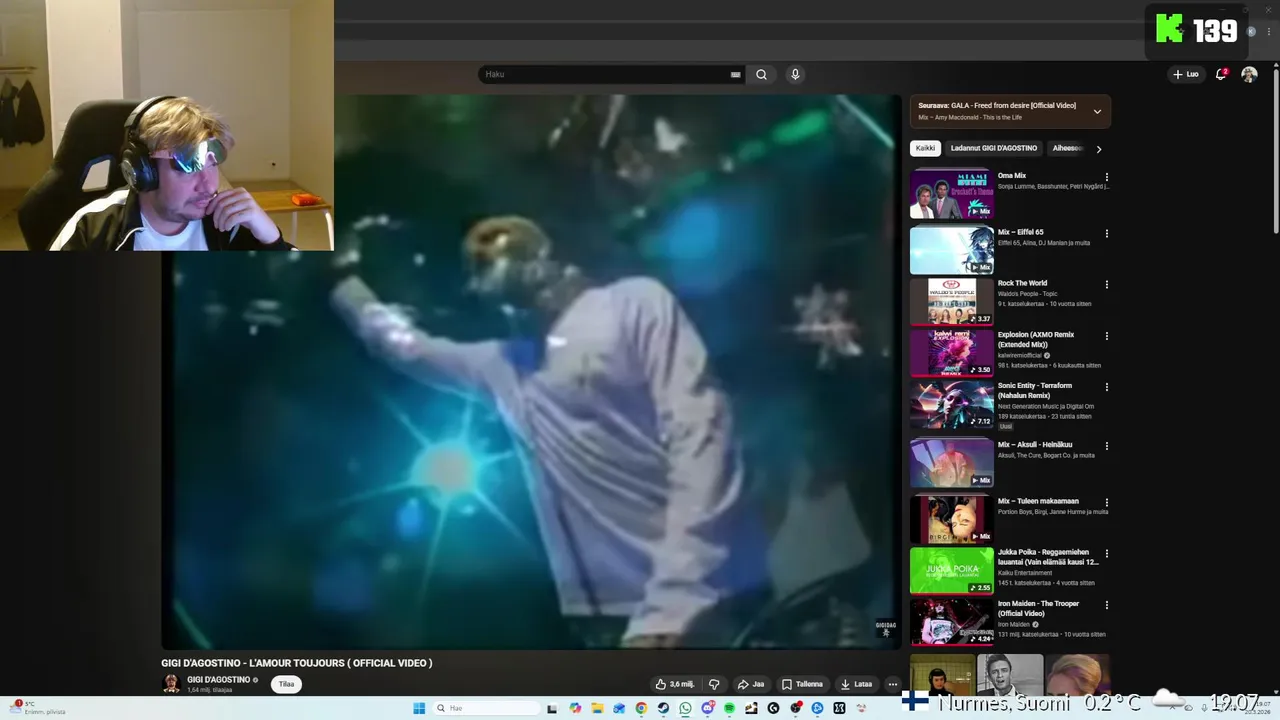
Task: Expand the Seuraava up-next queue panel
Action: coord(1097,111)
